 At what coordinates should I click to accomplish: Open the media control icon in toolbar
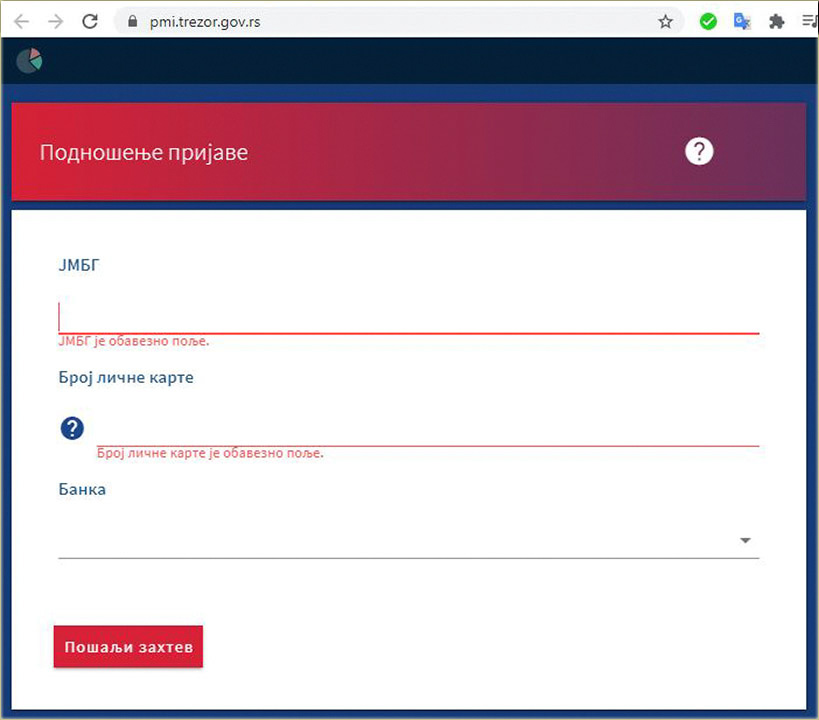(809, 21)
